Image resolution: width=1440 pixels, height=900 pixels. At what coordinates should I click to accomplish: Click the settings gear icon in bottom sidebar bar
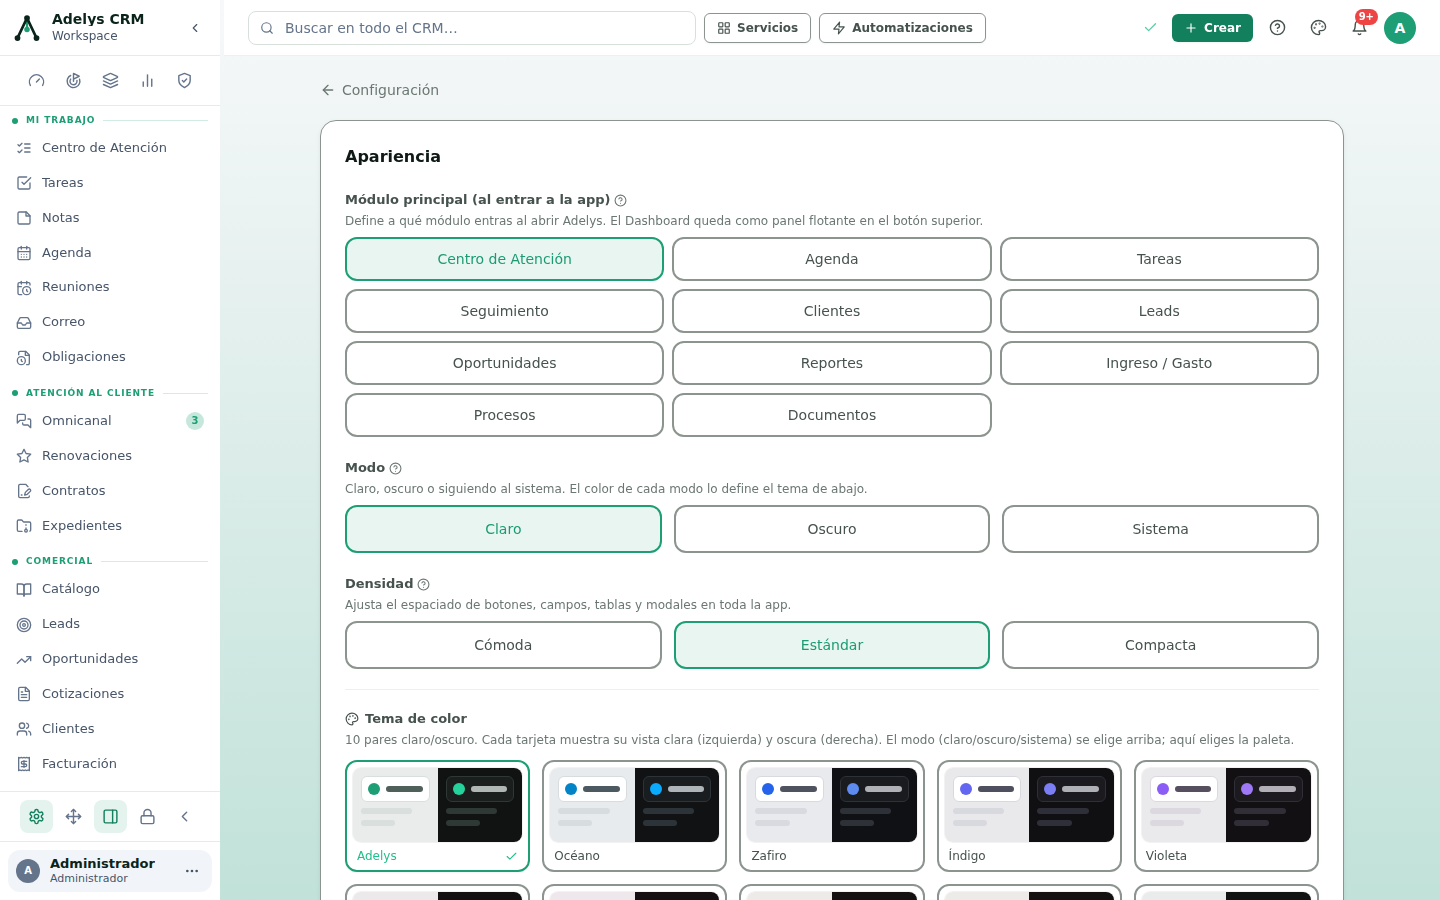point(37,817)
